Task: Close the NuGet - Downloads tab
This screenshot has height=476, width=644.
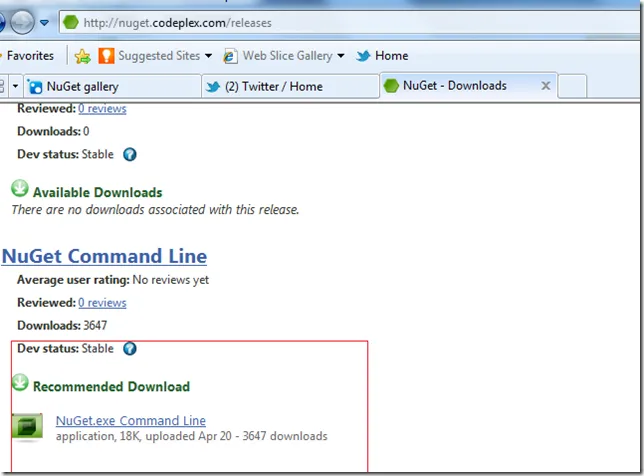Action: (545, 86)
